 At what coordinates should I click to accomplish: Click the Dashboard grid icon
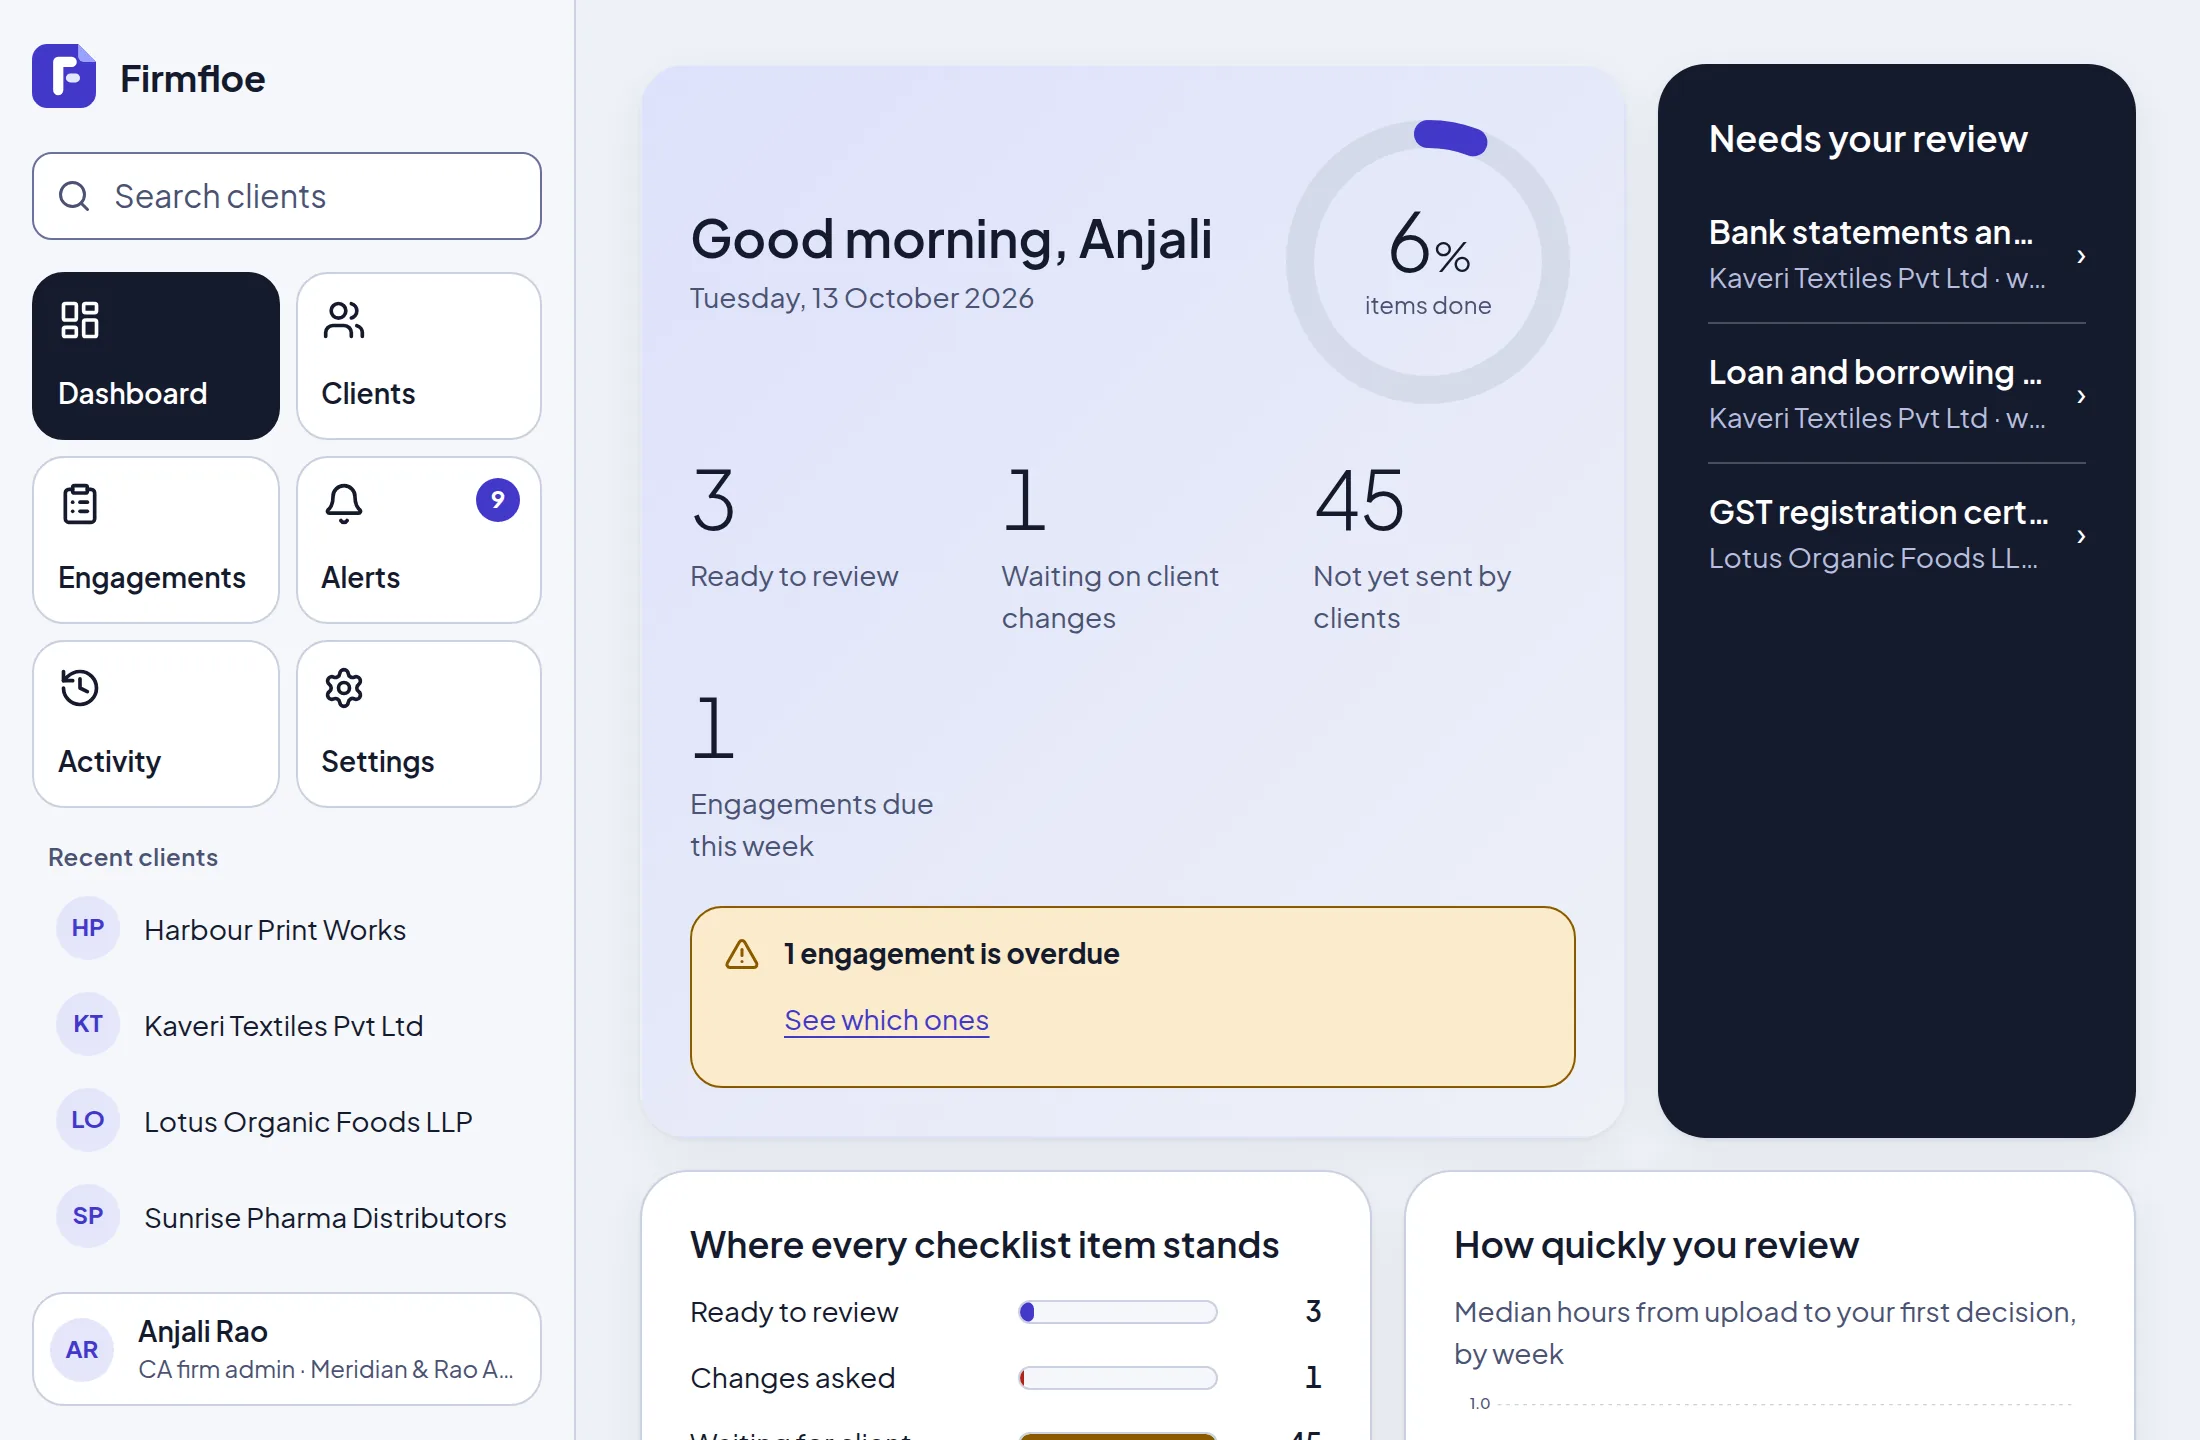pos(80,320)
